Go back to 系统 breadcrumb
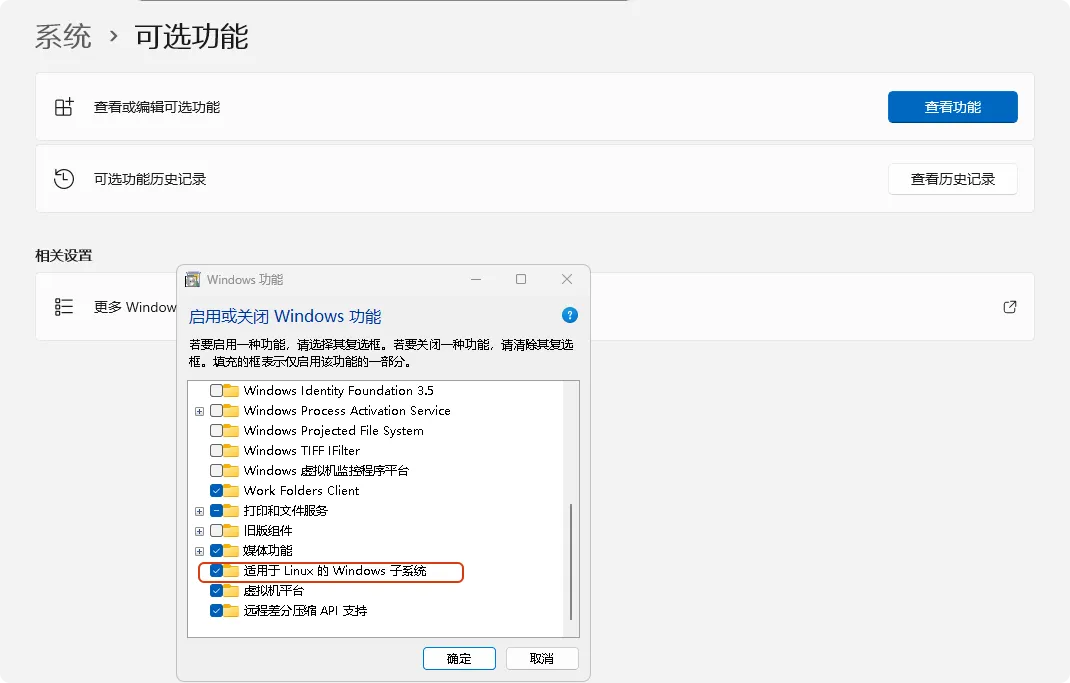1070x683 pixels. (63, 36)
